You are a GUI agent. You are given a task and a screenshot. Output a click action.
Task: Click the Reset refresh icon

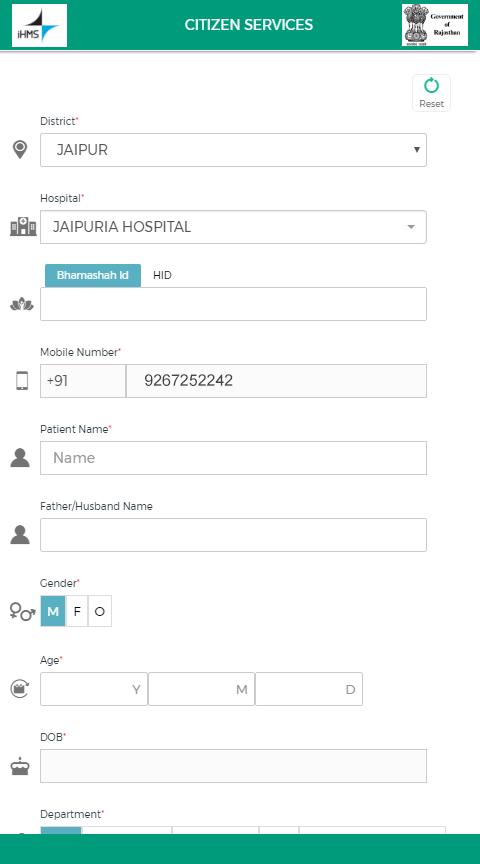[x=431, y=86]
